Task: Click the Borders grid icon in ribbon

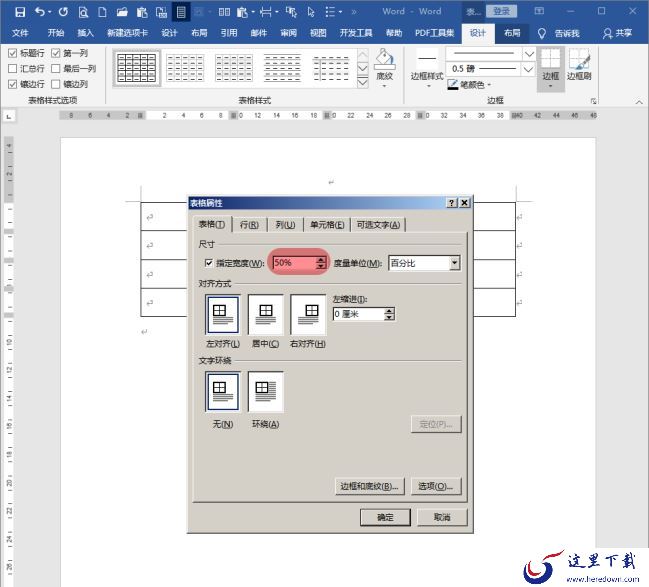Action: coord(550,59)
